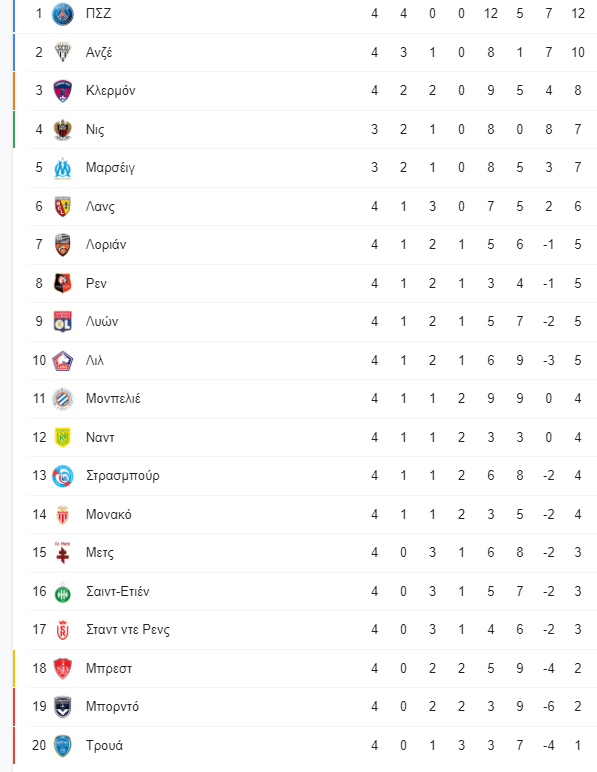Click the ΠΣΖ club crest
Screen dimensions: 597x772
coord(63,14)
